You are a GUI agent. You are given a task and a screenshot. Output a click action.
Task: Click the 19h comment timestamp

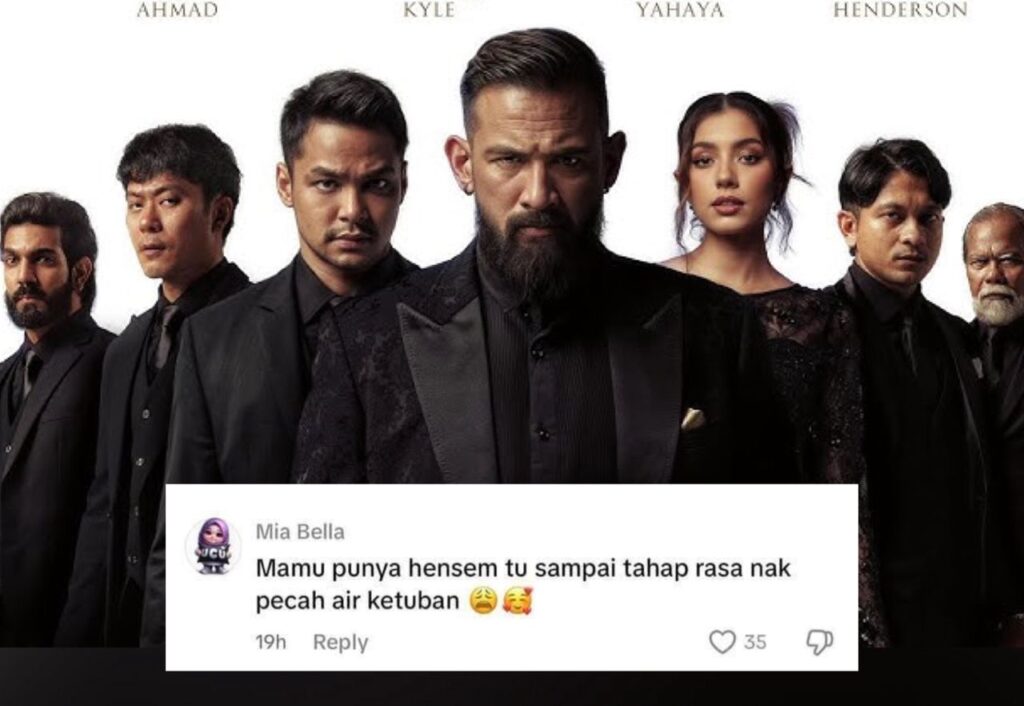[270, 642]
